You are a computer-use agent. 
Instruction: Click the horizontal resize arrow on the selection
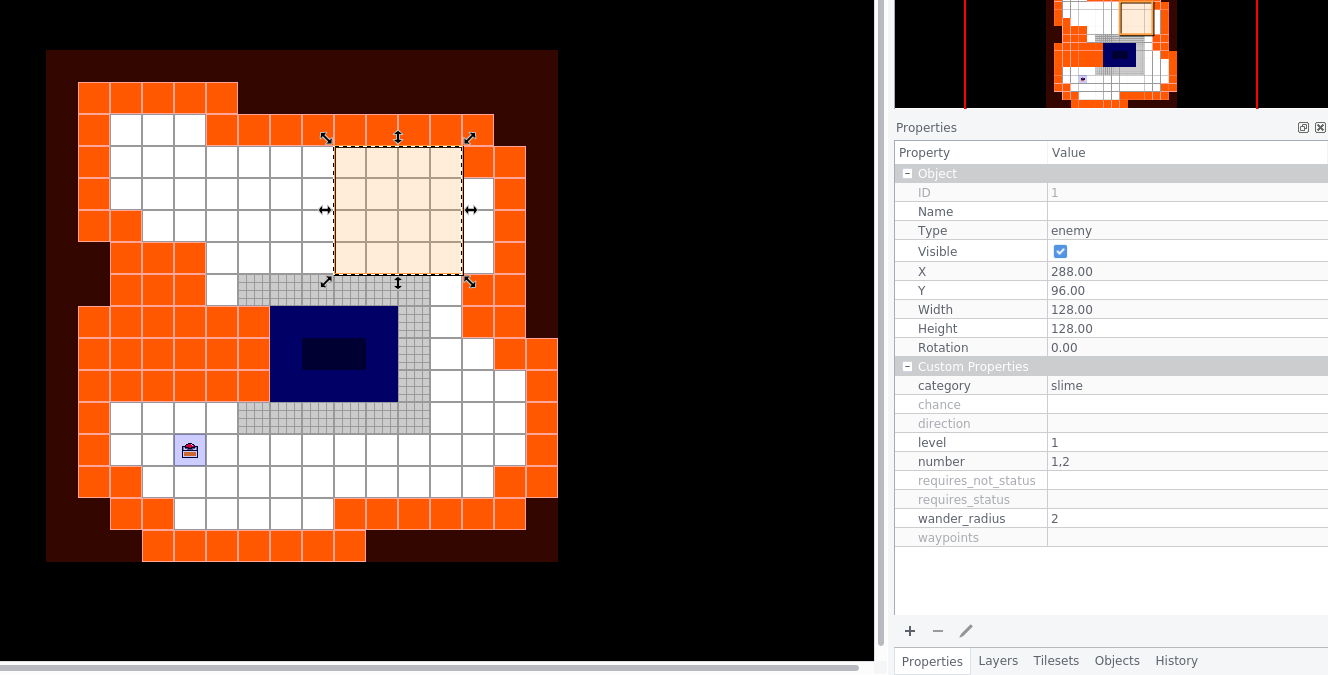470,210
